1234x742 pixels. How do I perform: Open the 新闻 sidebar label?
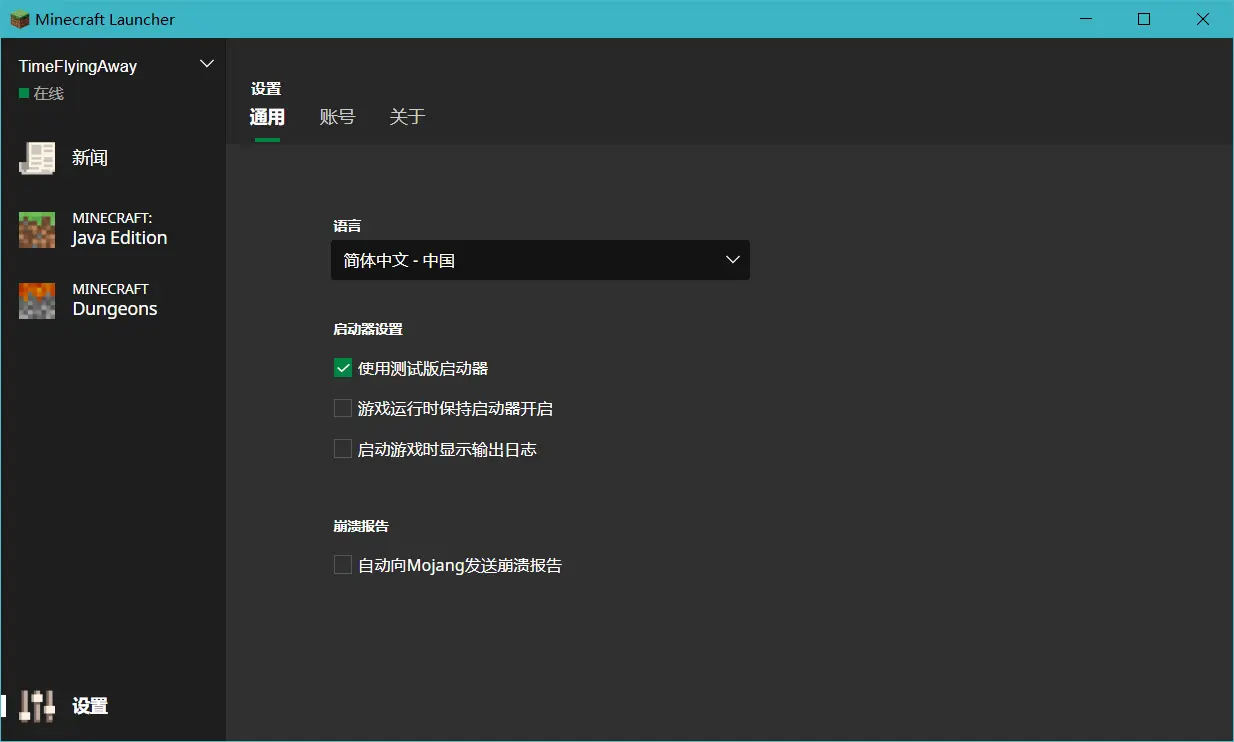pyautogui.click(x=90, y=158)
